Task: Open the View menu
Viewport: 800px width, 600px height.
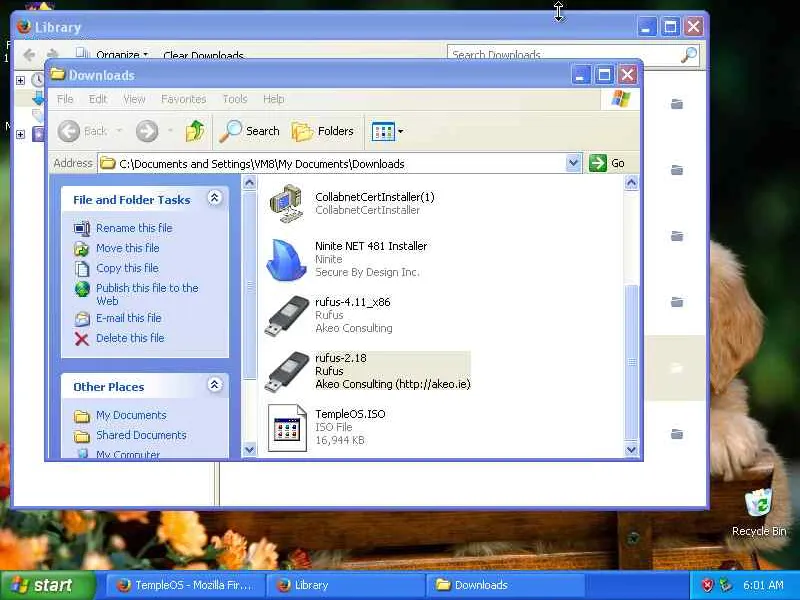Action: pos(134,99)
